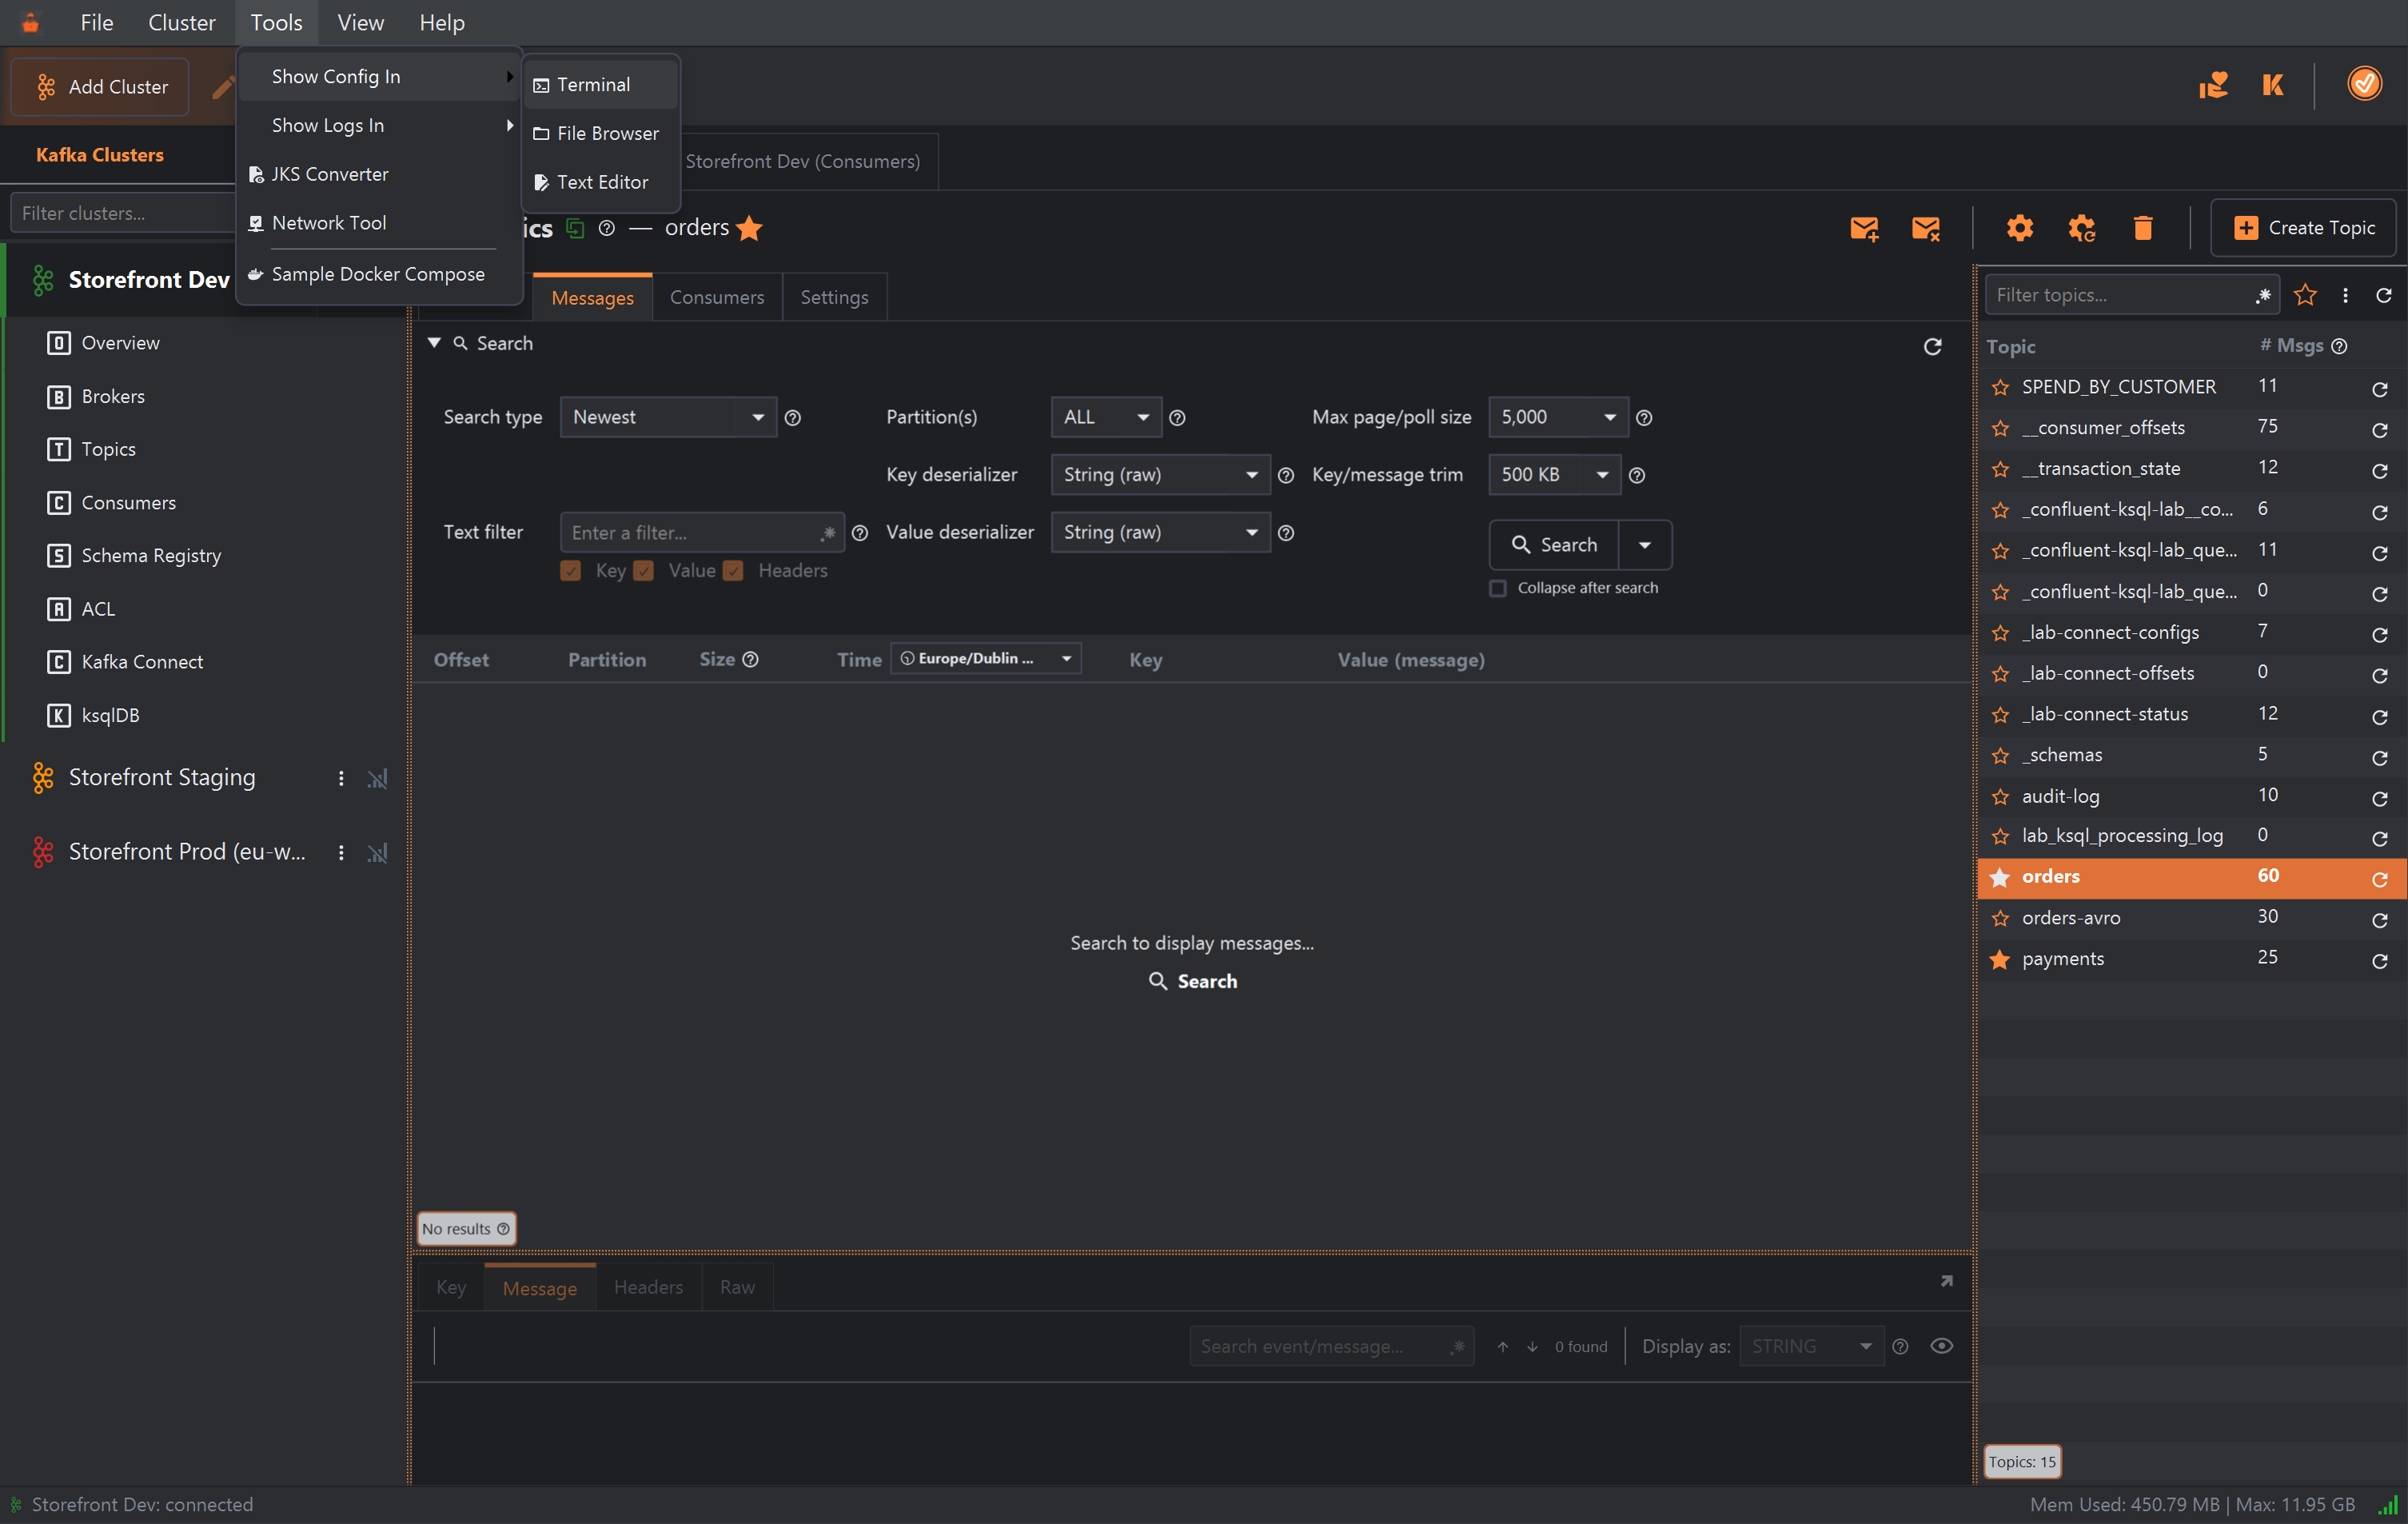Click the Search button beside dropdown arrow
The width and height of the screenshot is (2408, 1524).
coord(1554,545)
